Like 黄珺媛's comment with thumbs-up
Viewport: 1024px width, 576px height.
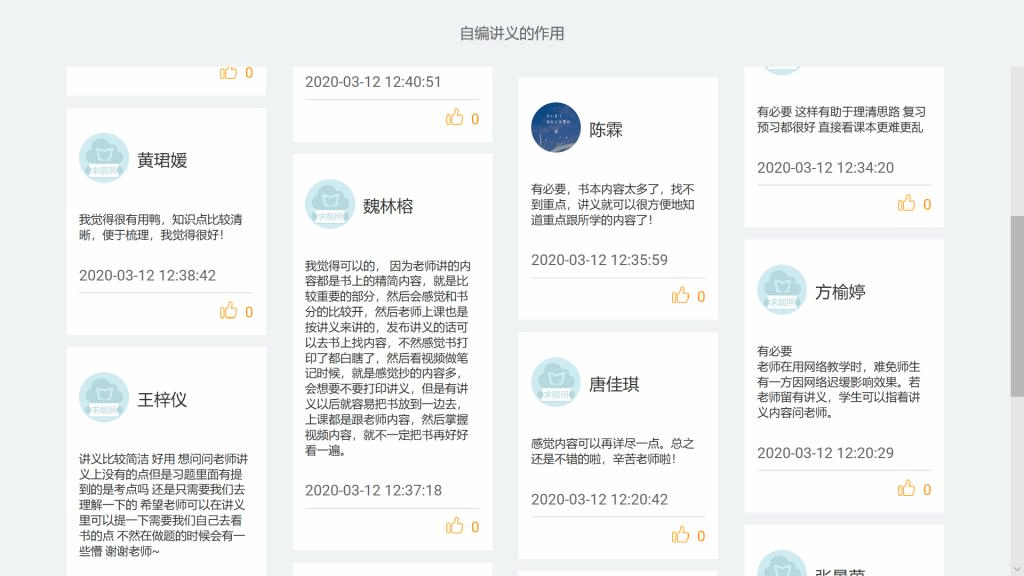[230, 311]
